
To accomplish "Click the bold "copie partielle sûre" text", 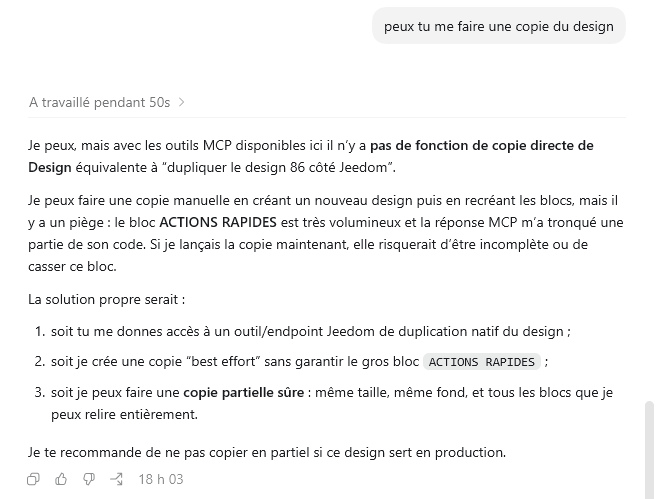I will tap(243, 392).
